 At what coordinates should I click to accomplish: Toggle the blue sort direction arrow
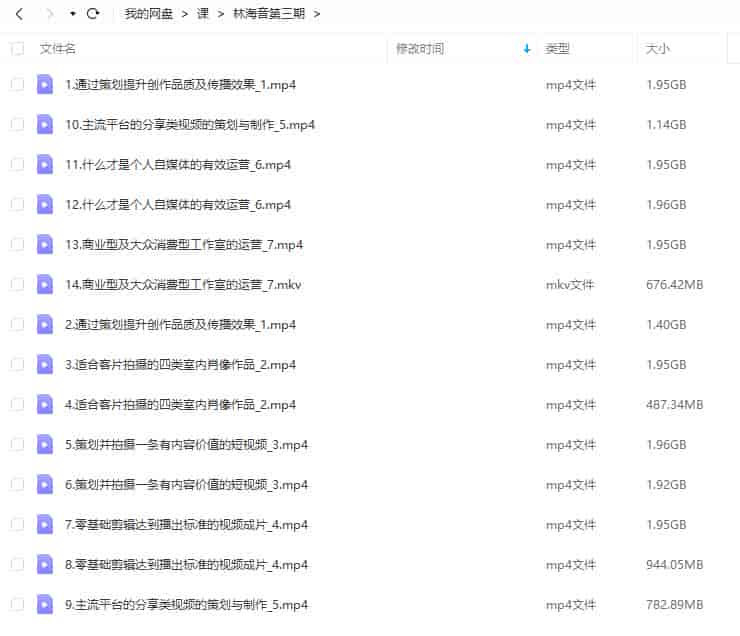[x=527, y=49]
